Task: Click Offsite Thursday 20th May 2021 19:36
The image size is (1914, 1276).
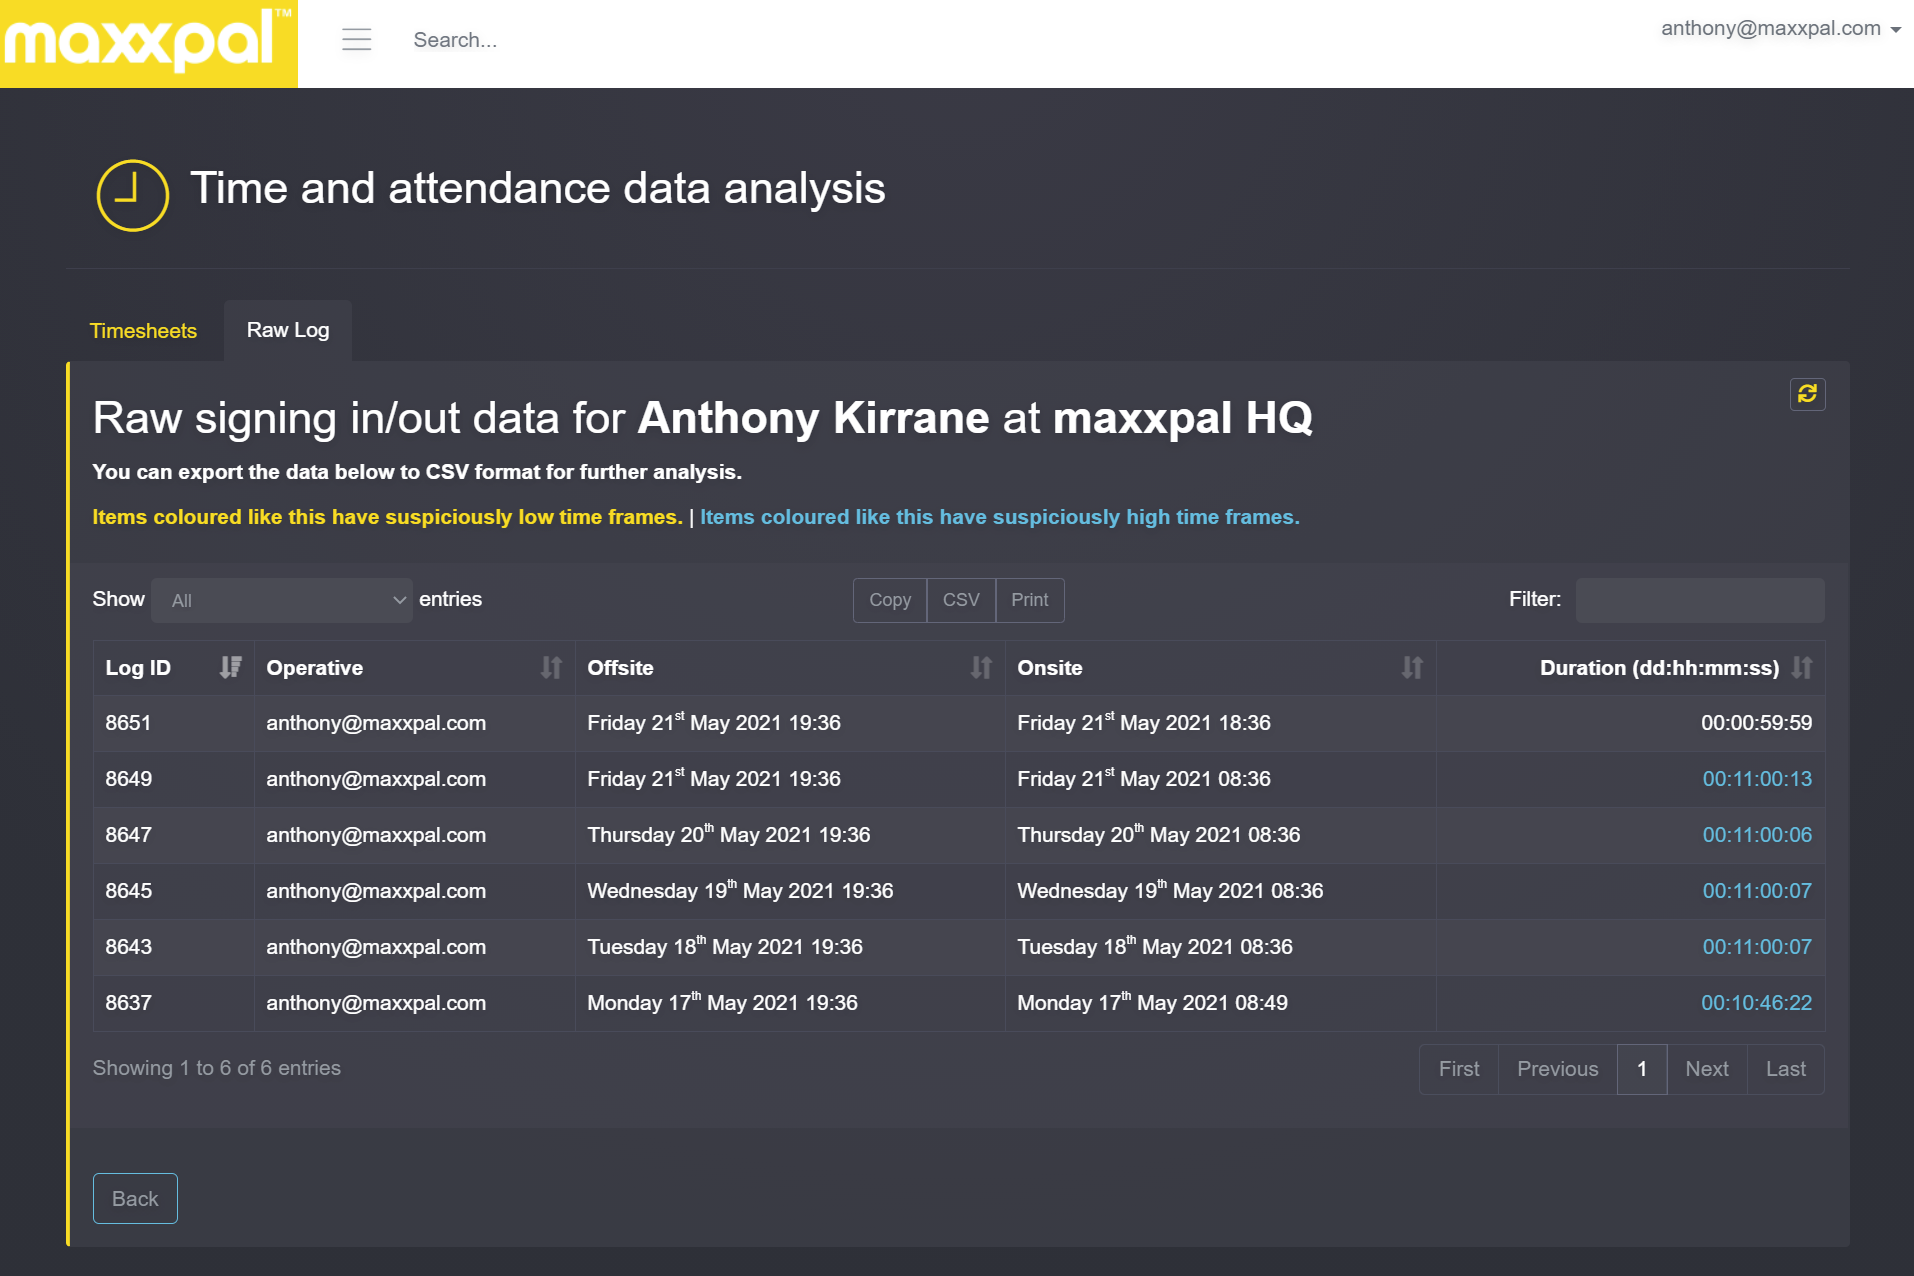Action: (729, 834)
